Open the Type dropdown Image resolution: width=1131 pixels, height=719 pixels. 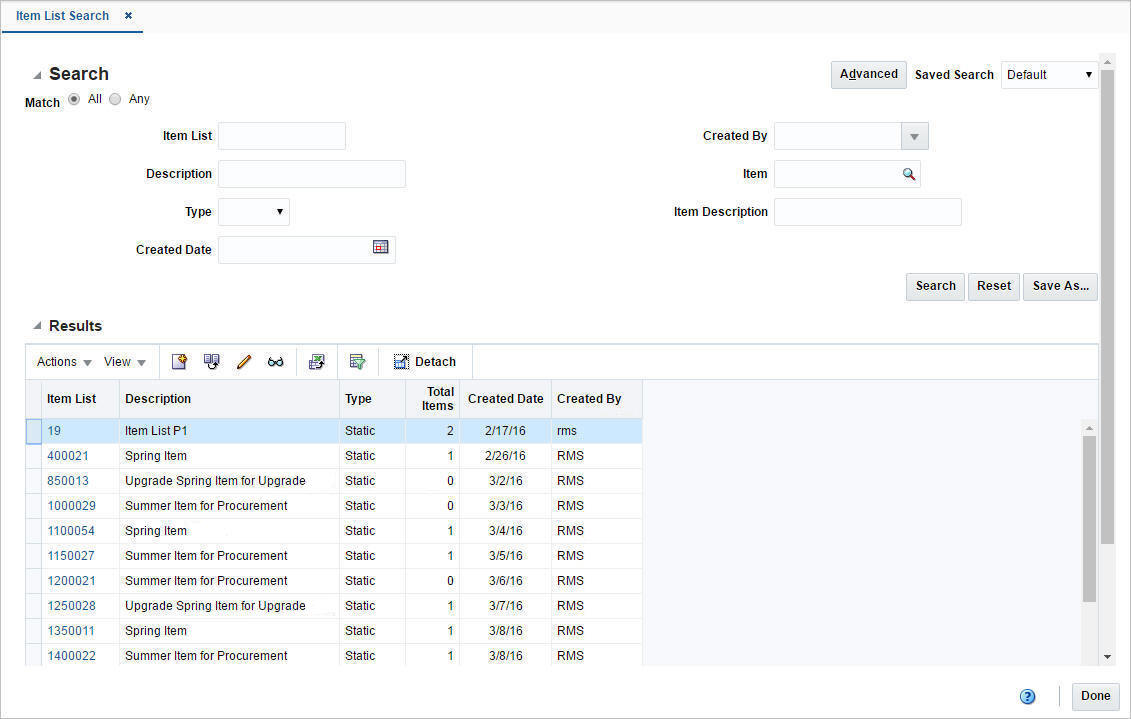[277, 211]
